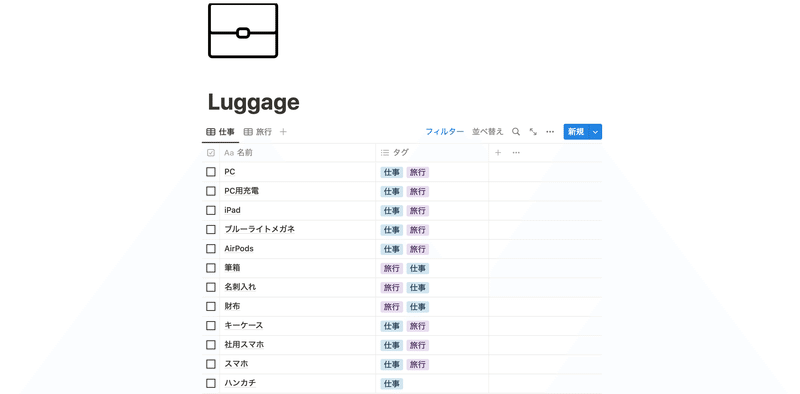Open the 名前 column header menu
The height and width of the screenshot is (394, 800).
298,153
